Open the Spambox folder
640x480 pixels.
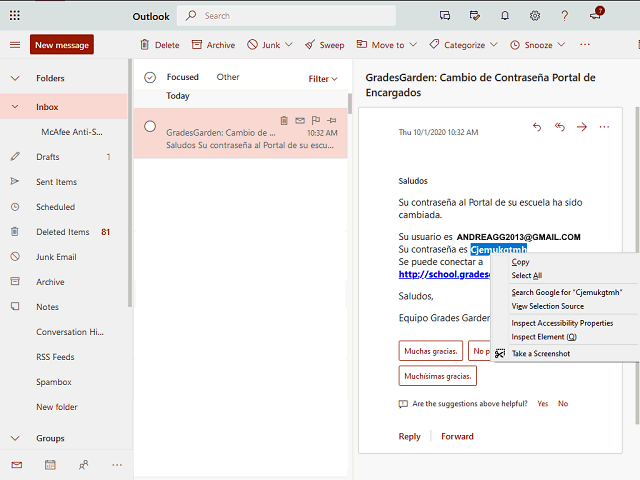[64, 382]
